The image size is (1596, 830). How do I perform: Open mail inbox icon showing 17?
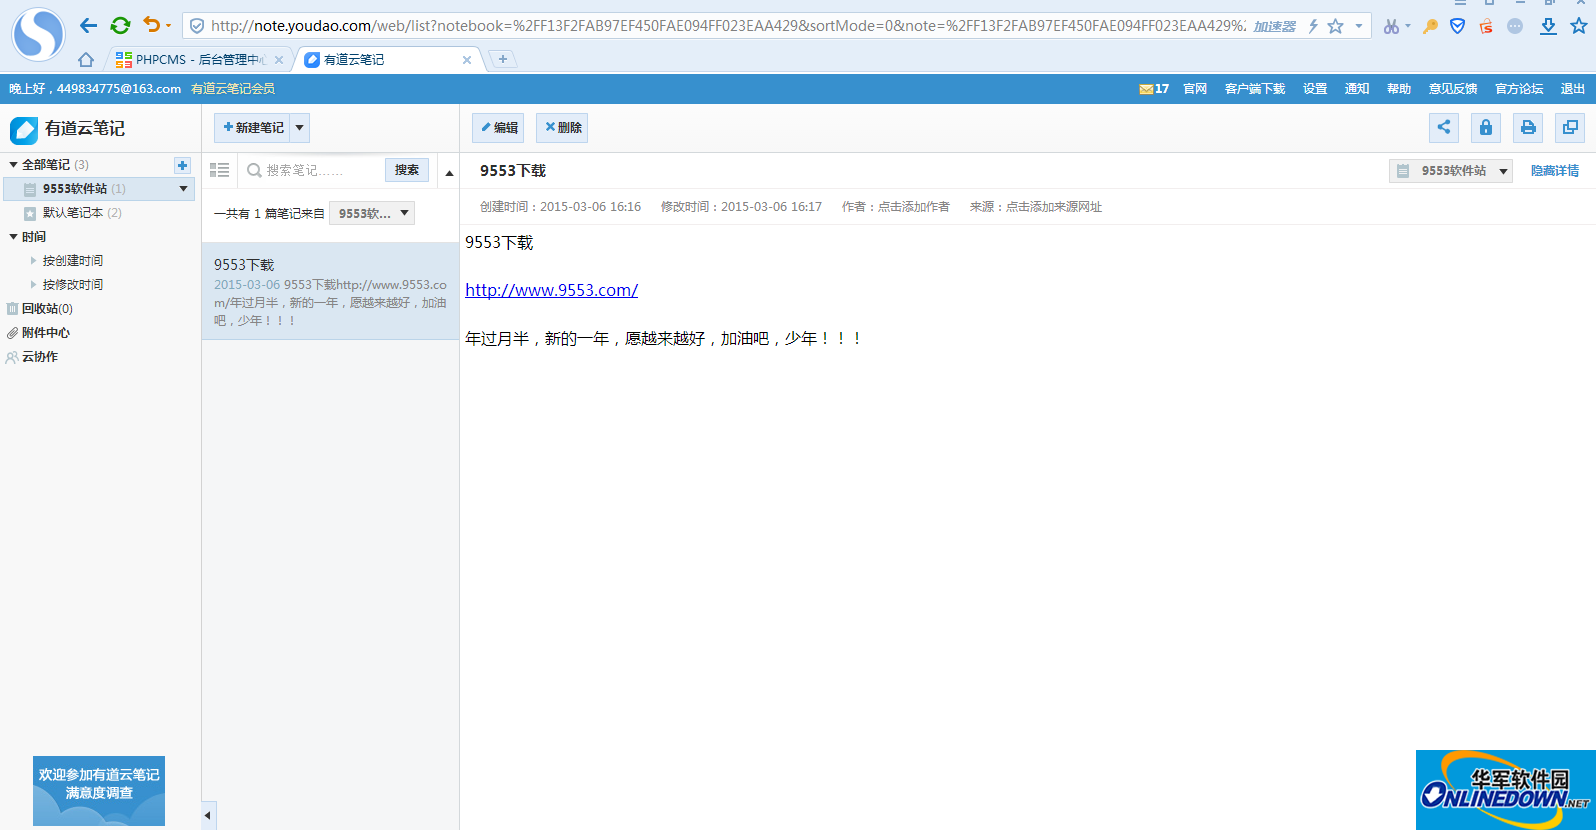click(x=1153, y=89)
